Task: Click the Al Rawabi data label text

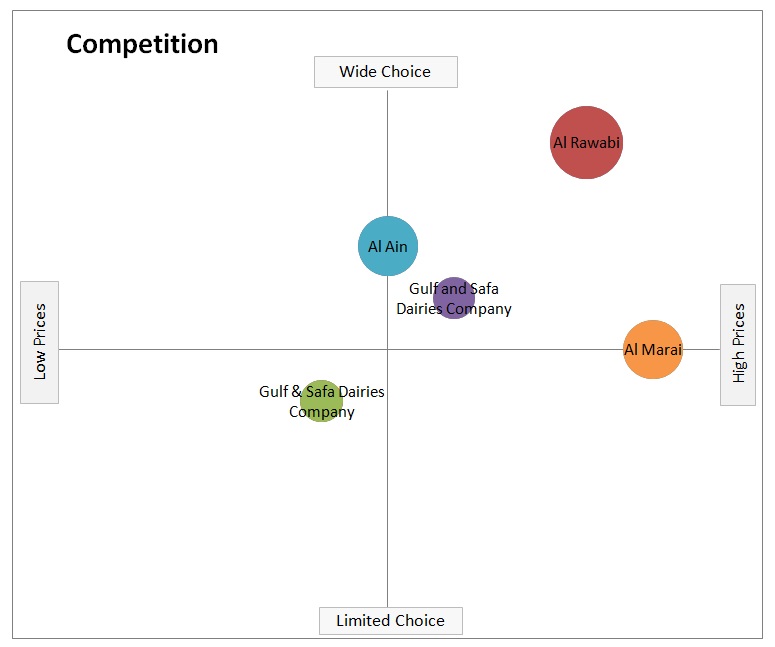Action: (587, 143)
